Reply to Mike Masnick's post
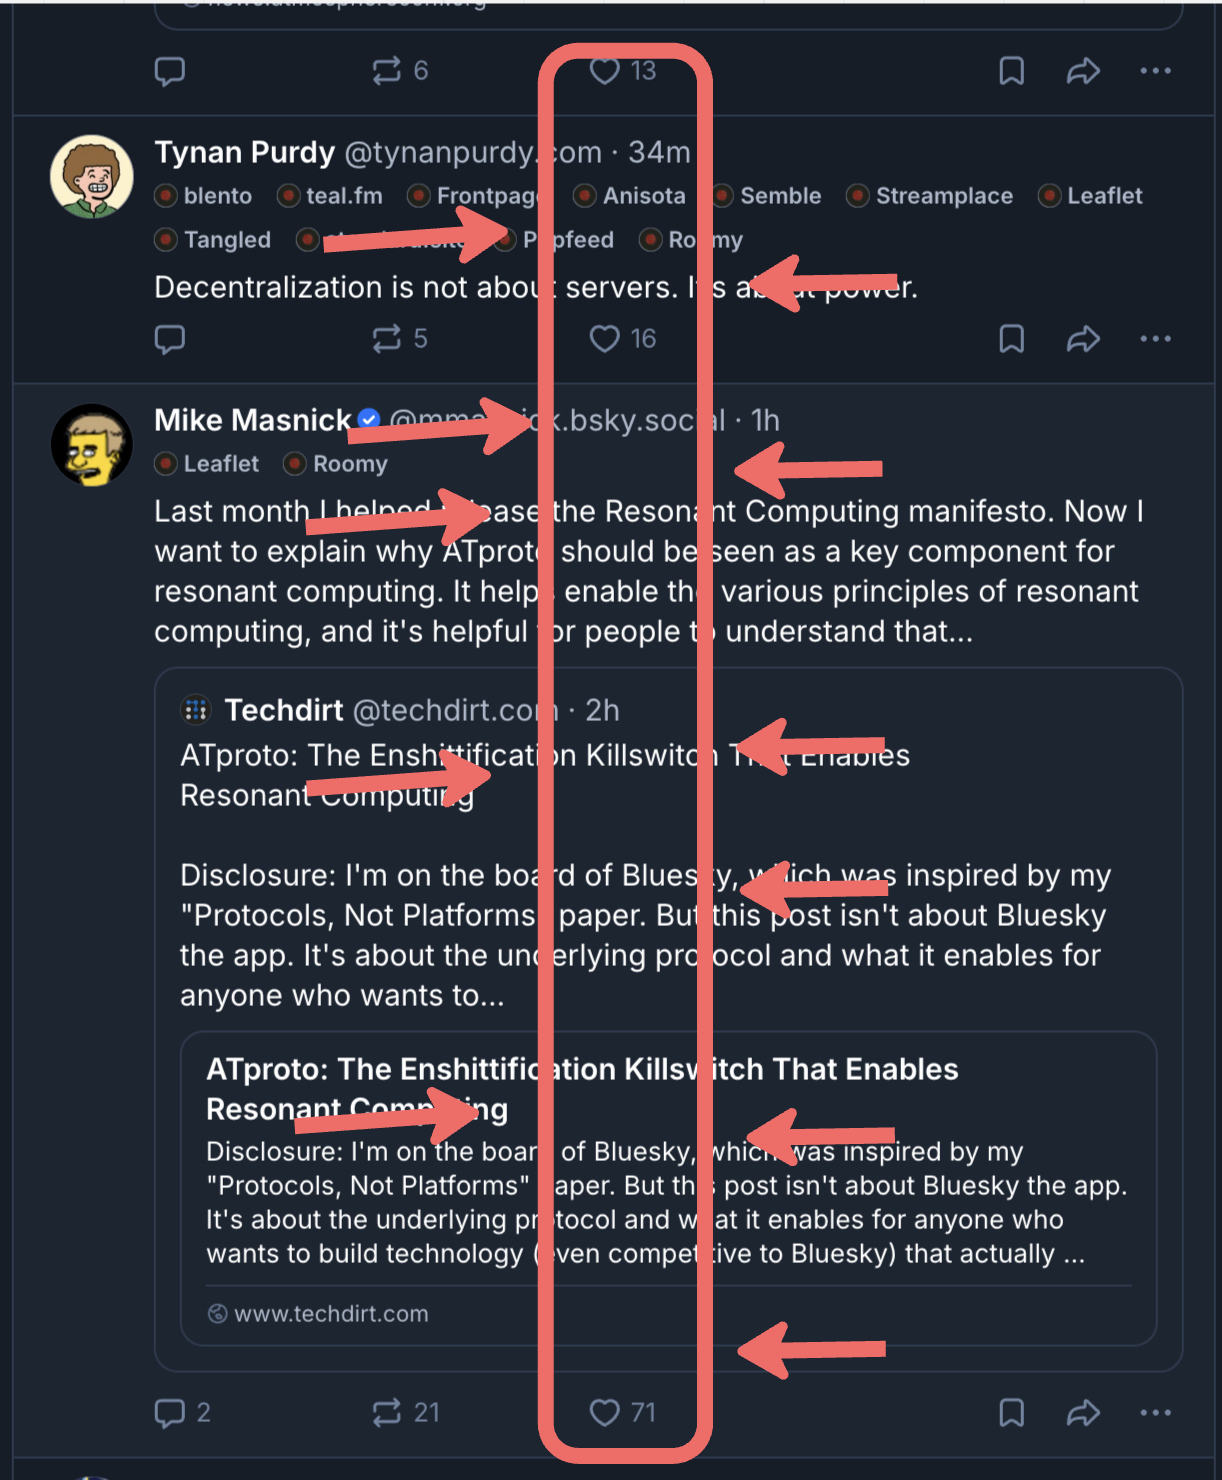 tap(170, 1412)
